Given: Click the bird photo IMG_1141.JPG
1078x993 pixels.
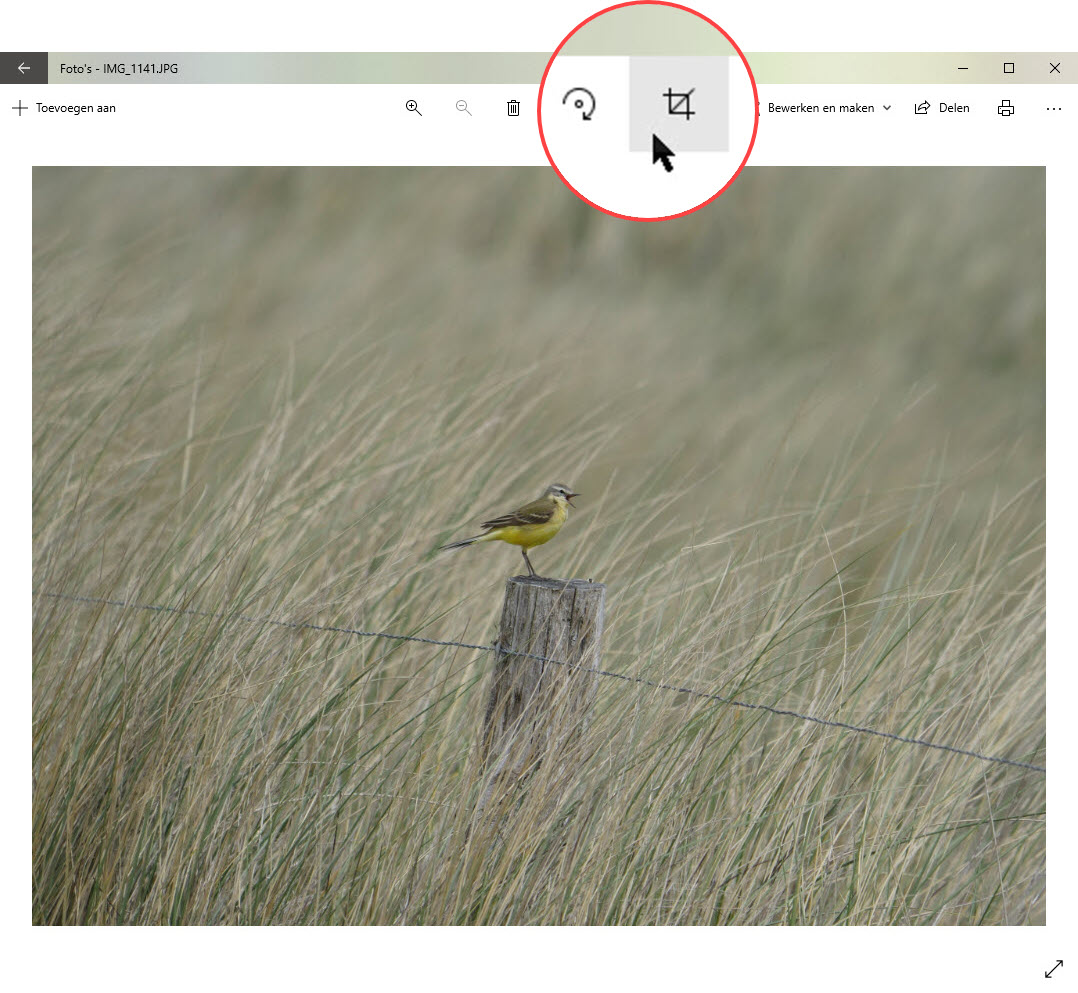Looking at the screenshot, I should click(539, 545).
